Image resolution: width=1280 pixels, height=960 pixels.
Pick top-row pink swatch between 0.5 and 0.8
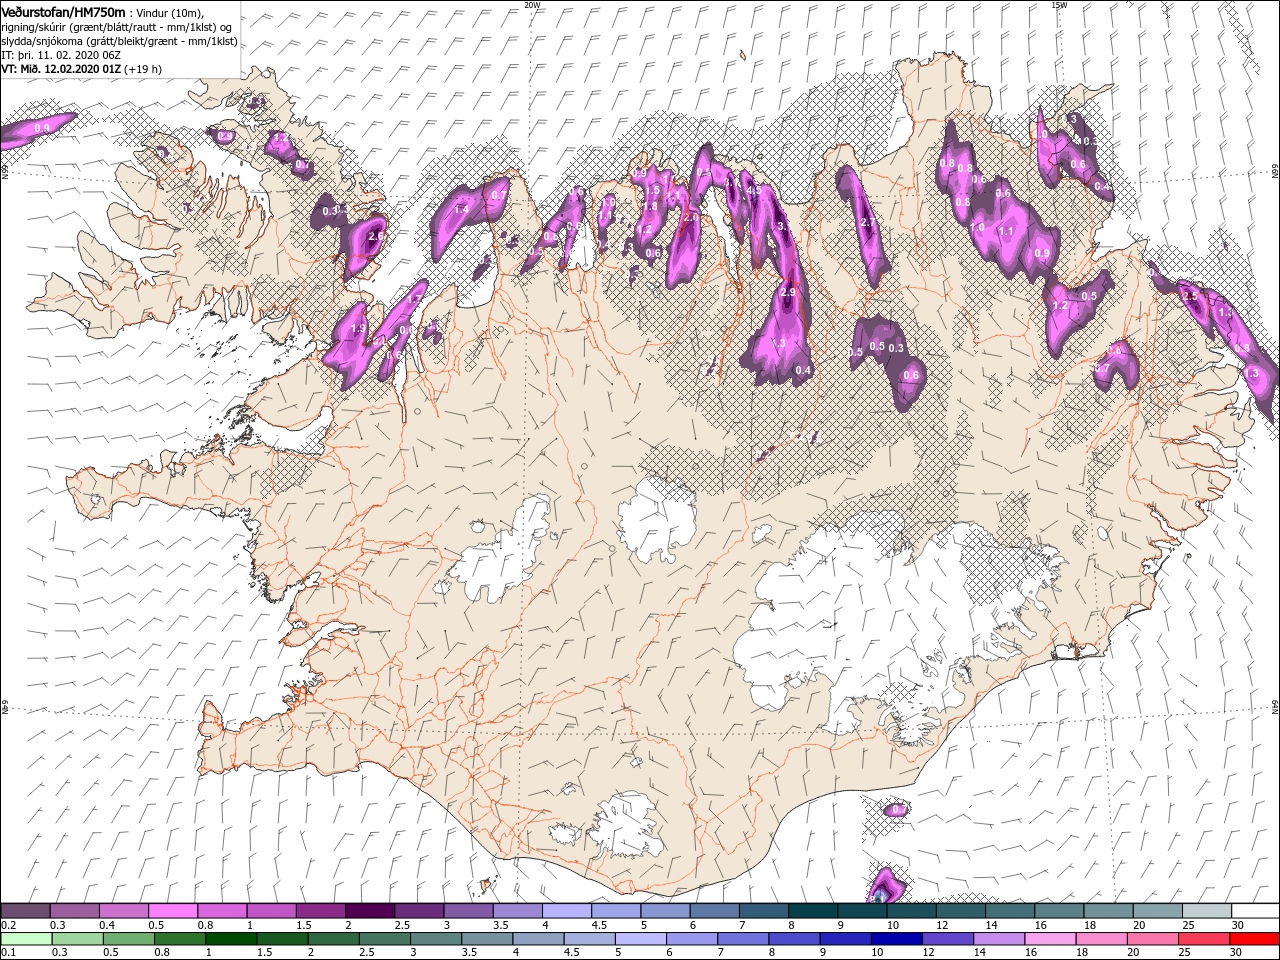tap(173, 911)
